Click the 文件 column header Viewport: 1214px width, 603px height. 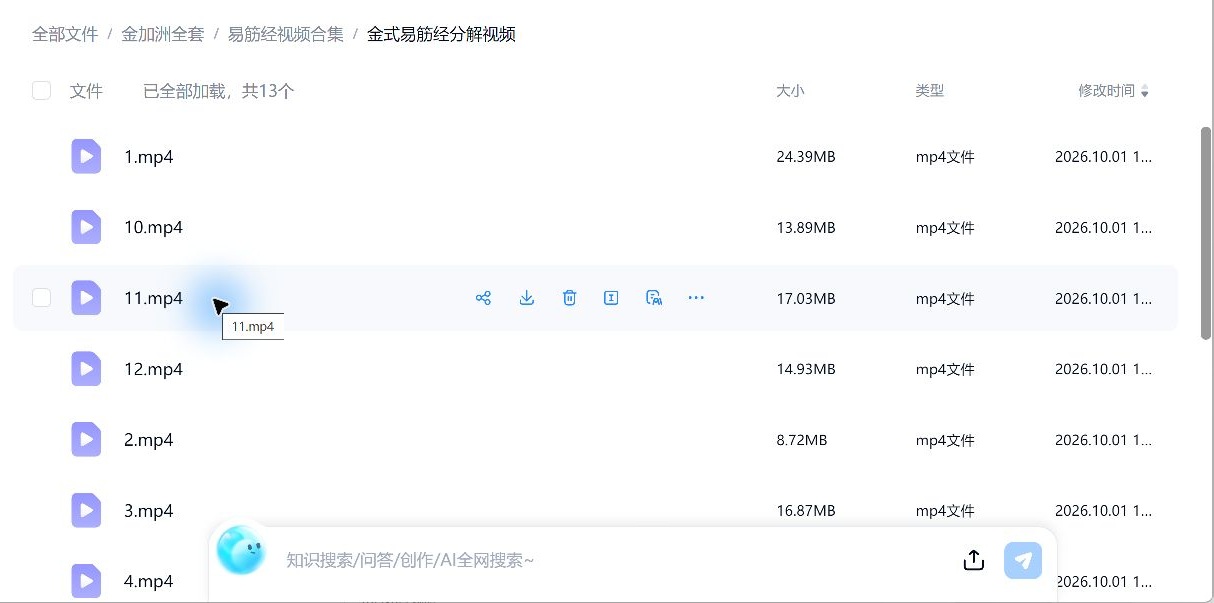86,91
